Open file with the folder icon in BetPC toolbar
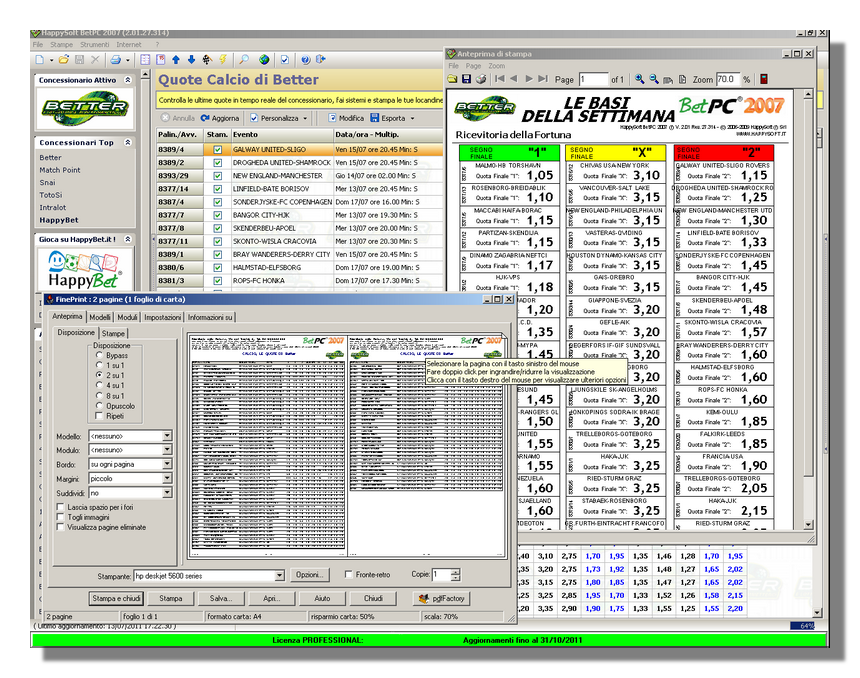This screenshot has width=860, height=678. point(64,59)
